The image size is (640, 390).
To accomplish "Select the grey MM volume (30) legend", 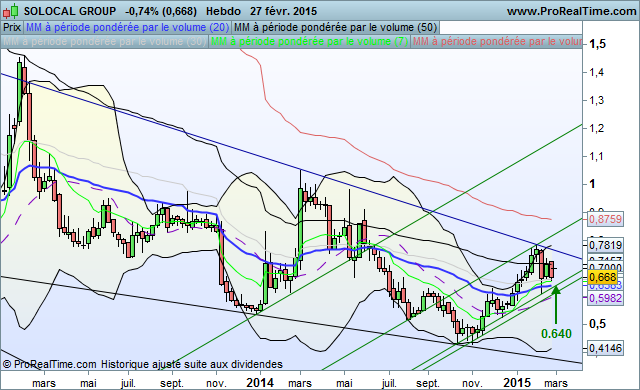I will tap(104, 42).
